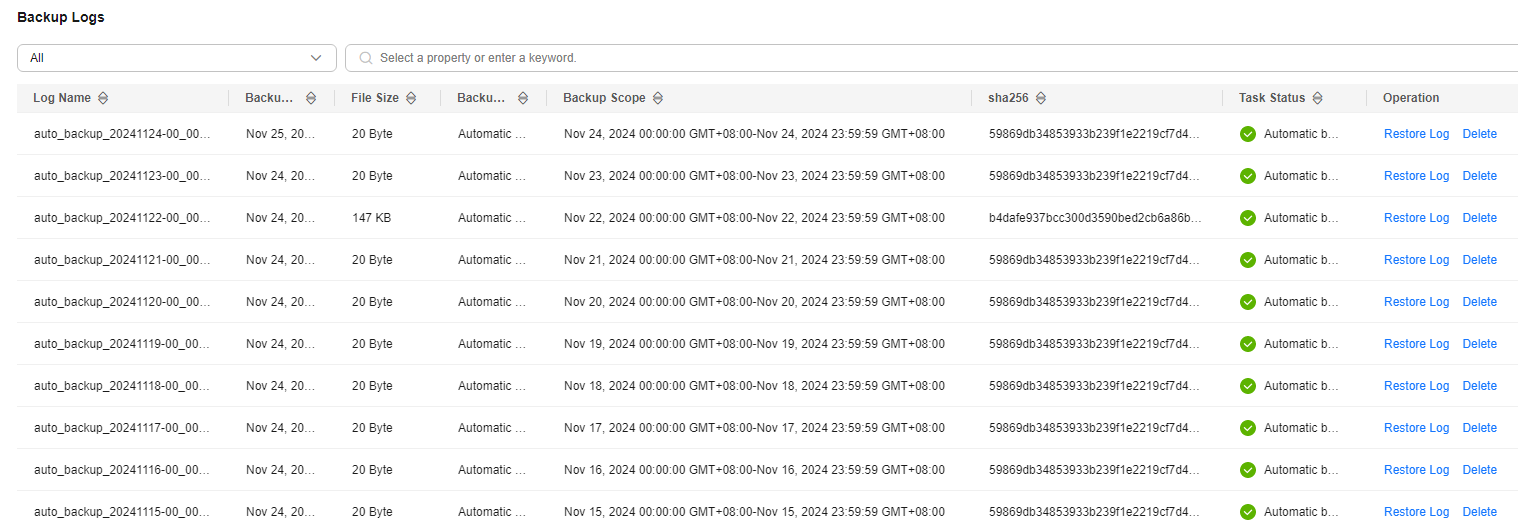Sort by Backup Scope column icon
1518x529 pixels.
[x=658, y=98]
